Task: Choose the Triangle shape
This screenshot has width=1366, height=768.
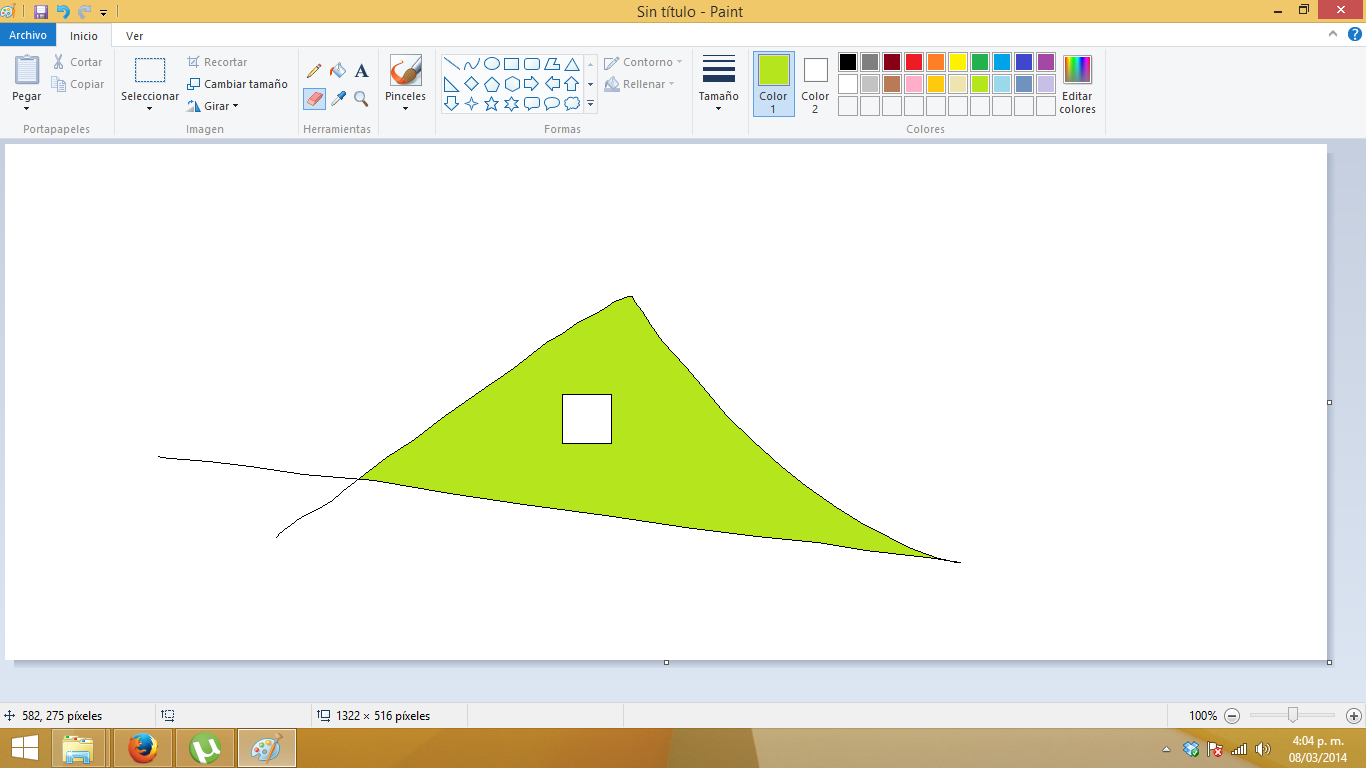Action: 572,64
